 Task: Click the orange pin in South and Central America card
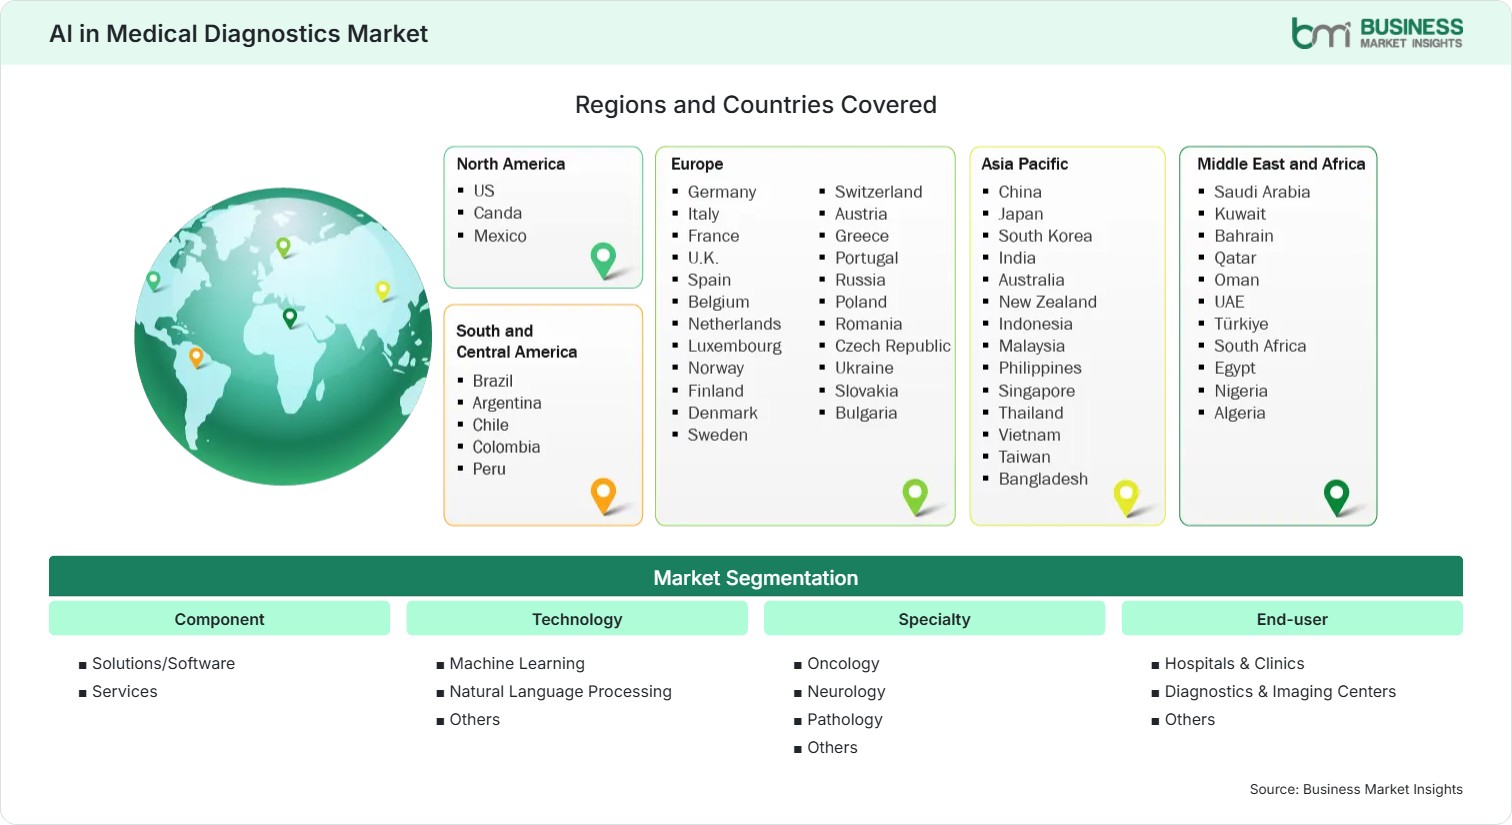pos(603,496)
